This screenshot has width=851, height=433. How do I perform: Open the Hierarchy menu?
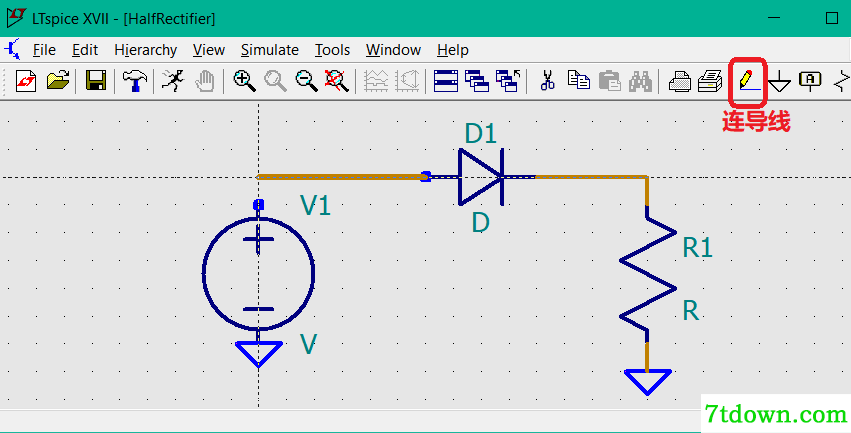point(145,50)
